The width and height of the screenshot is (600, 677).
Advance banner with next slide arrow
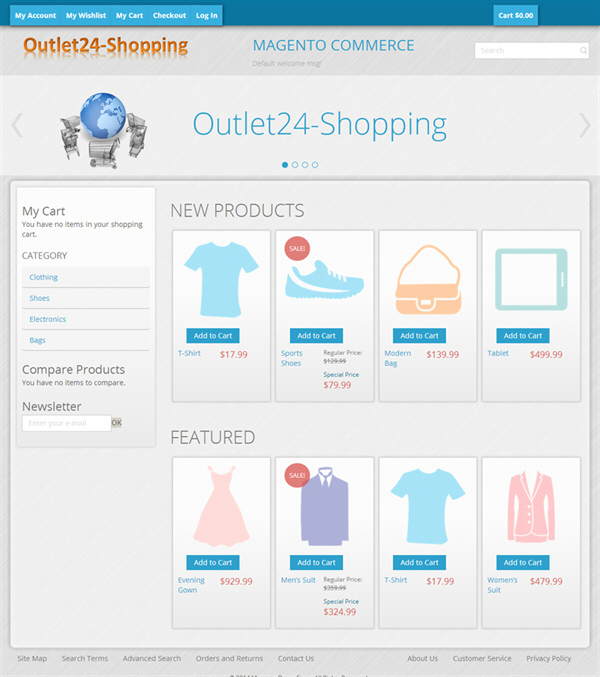tap(584, 125)
